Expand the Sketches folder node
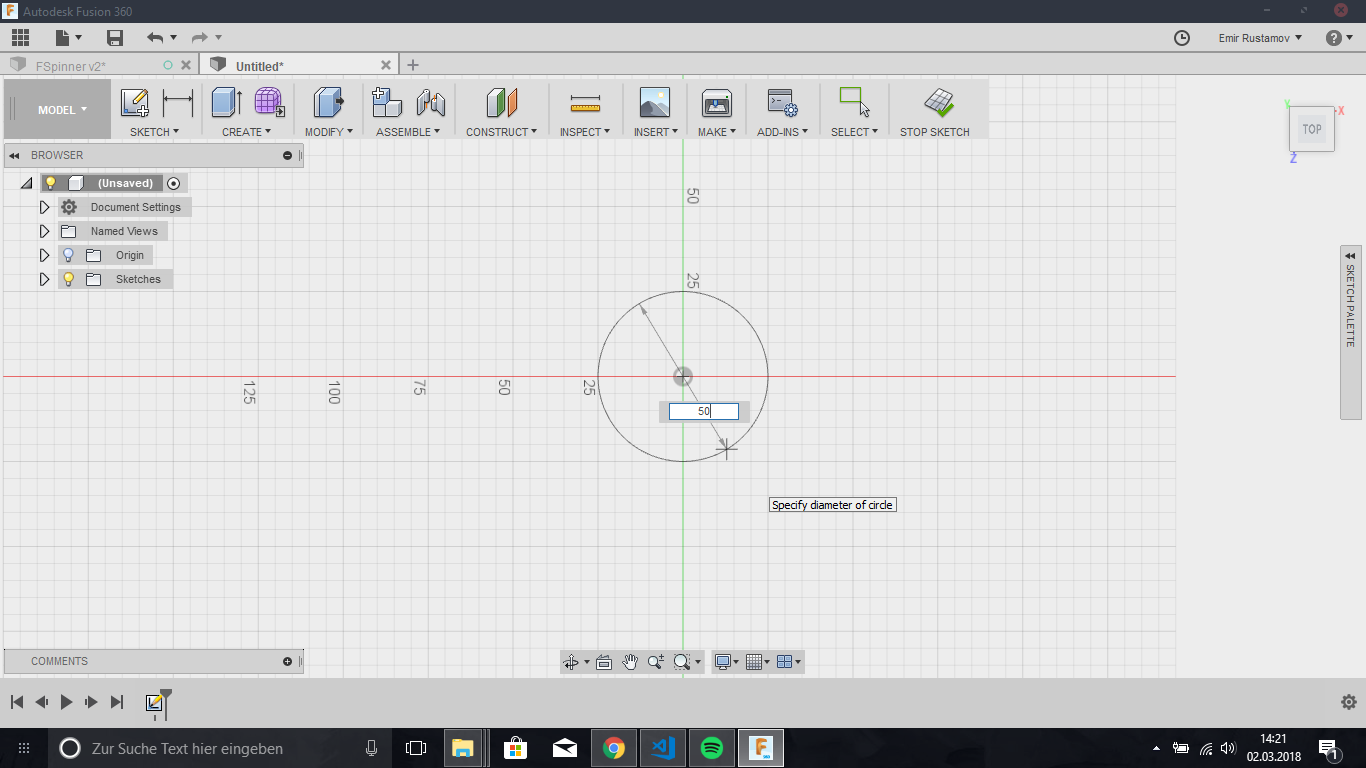The image size is (1366, 768). coord(44,279)
